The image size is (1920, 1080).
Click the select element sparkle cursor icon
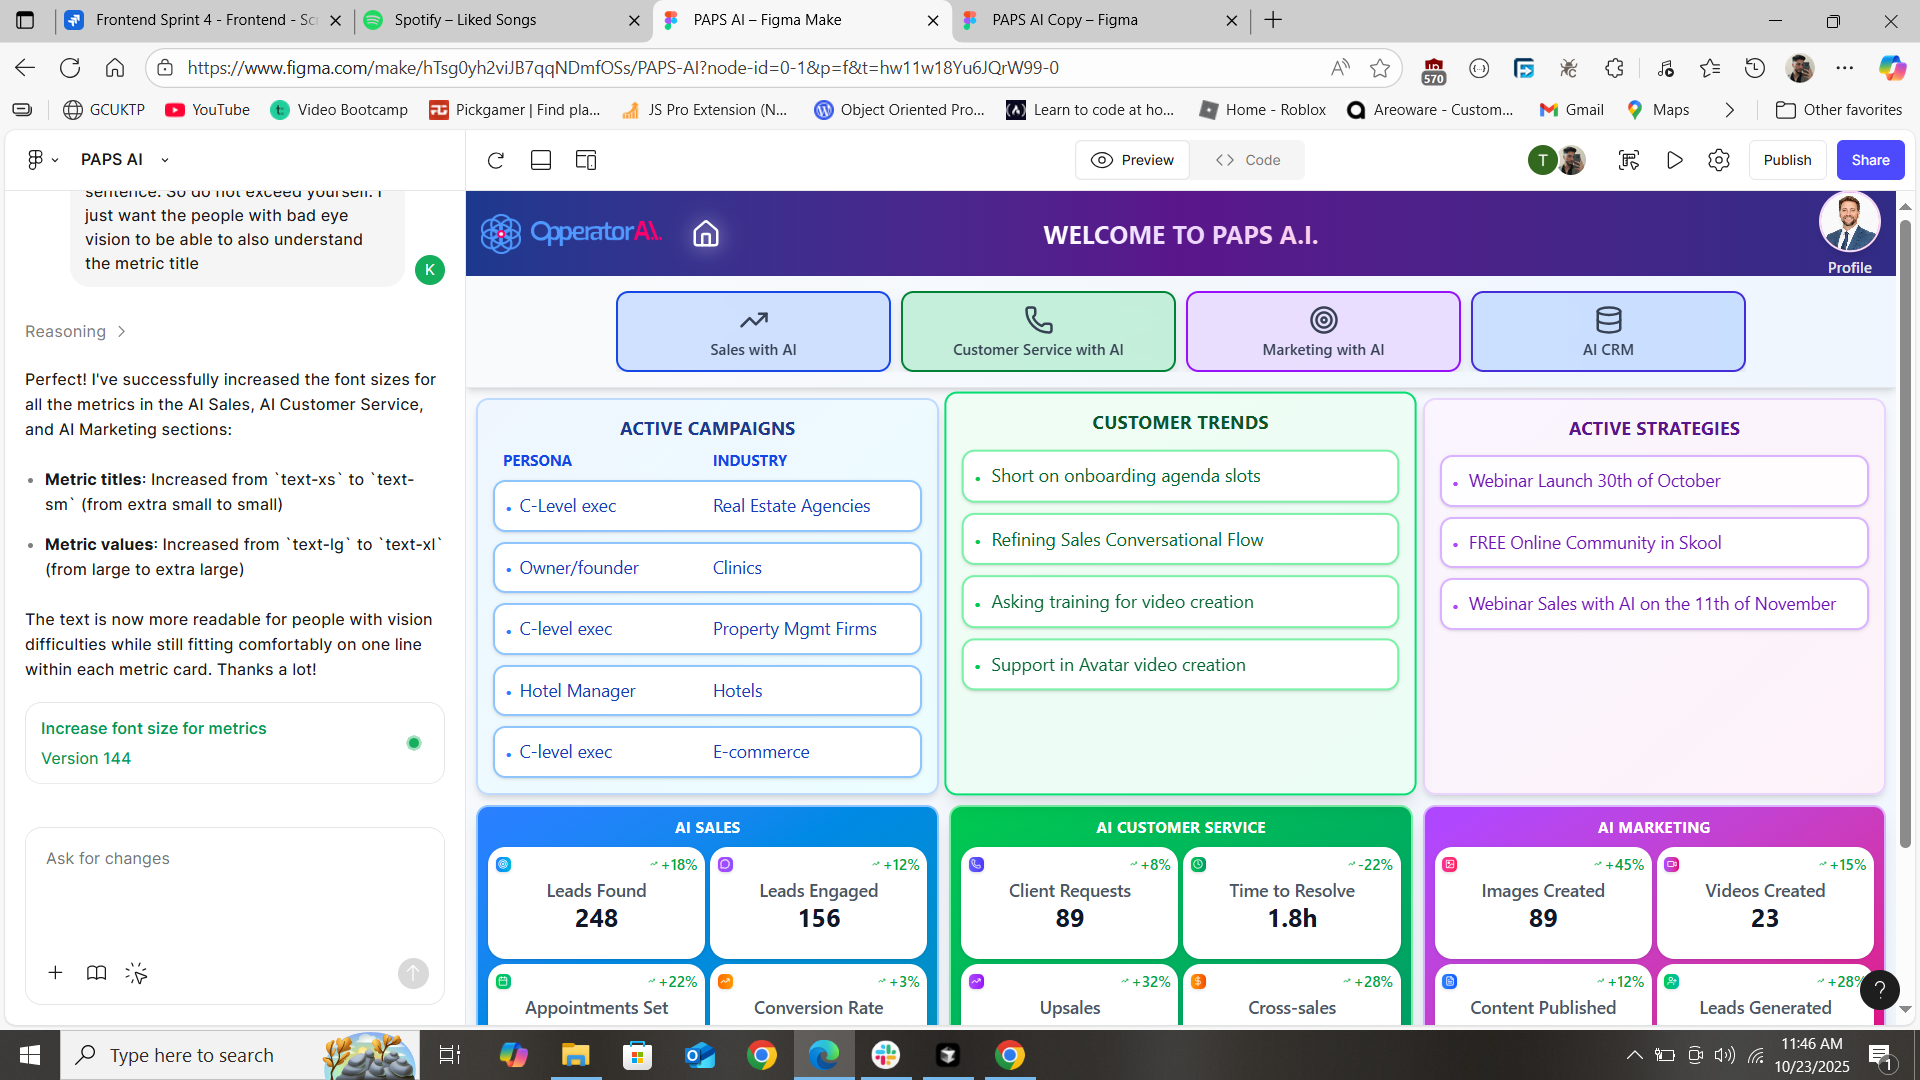click(x=137, y=973)
